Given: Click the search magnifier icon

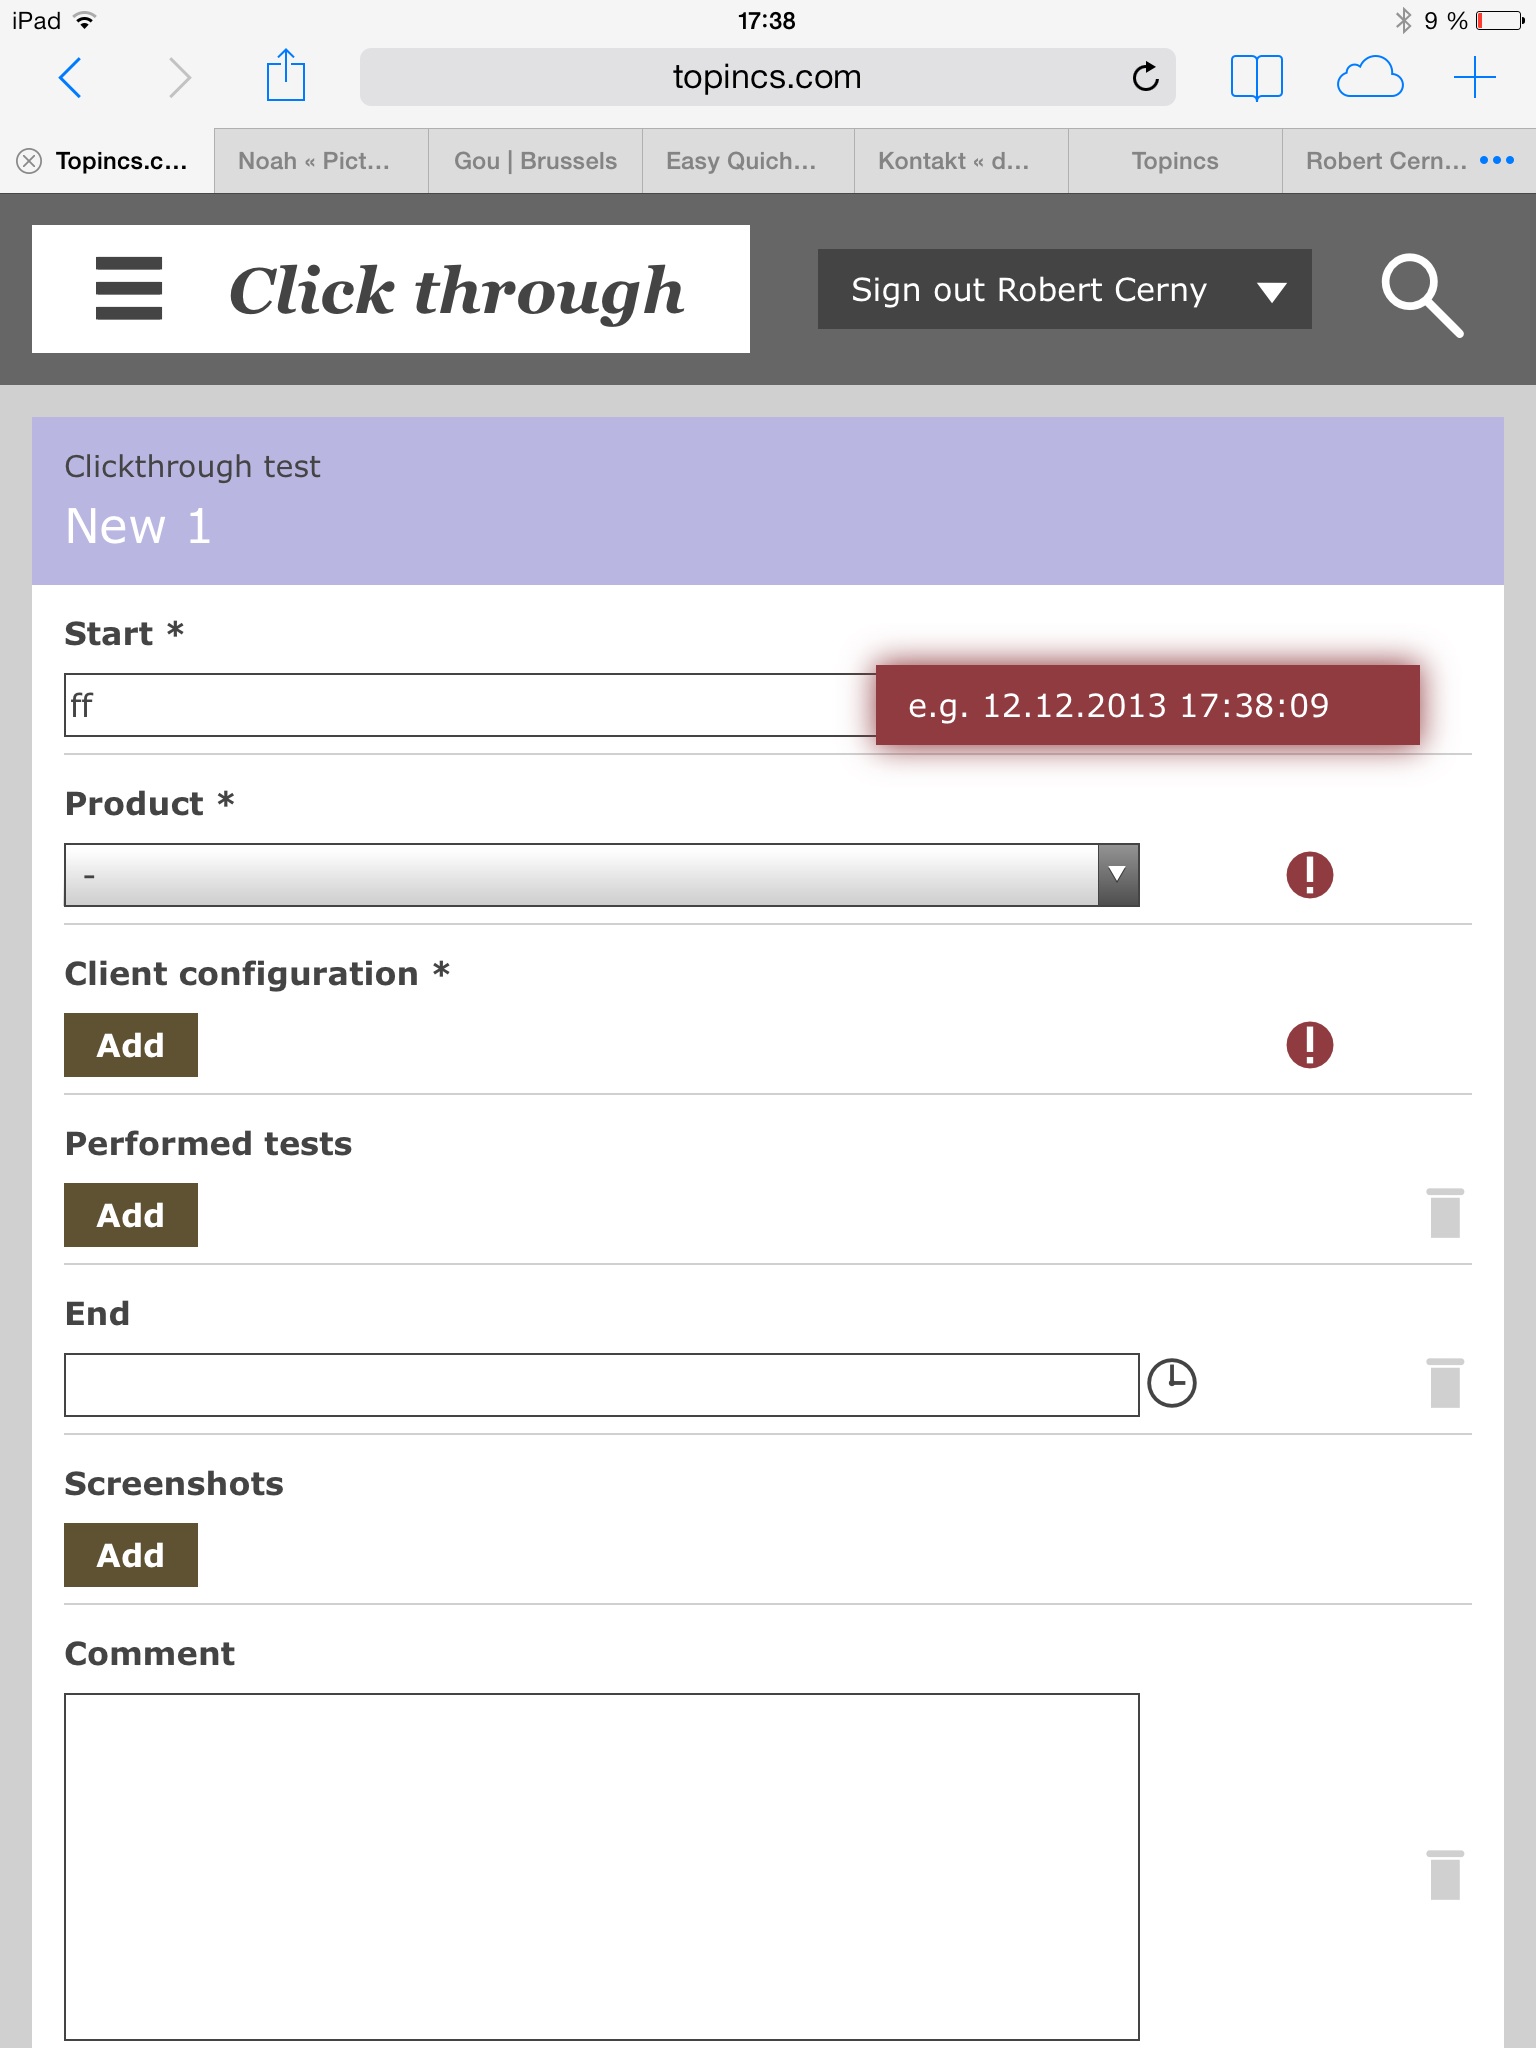Looking at the screenshot, I should [1421, 294].
